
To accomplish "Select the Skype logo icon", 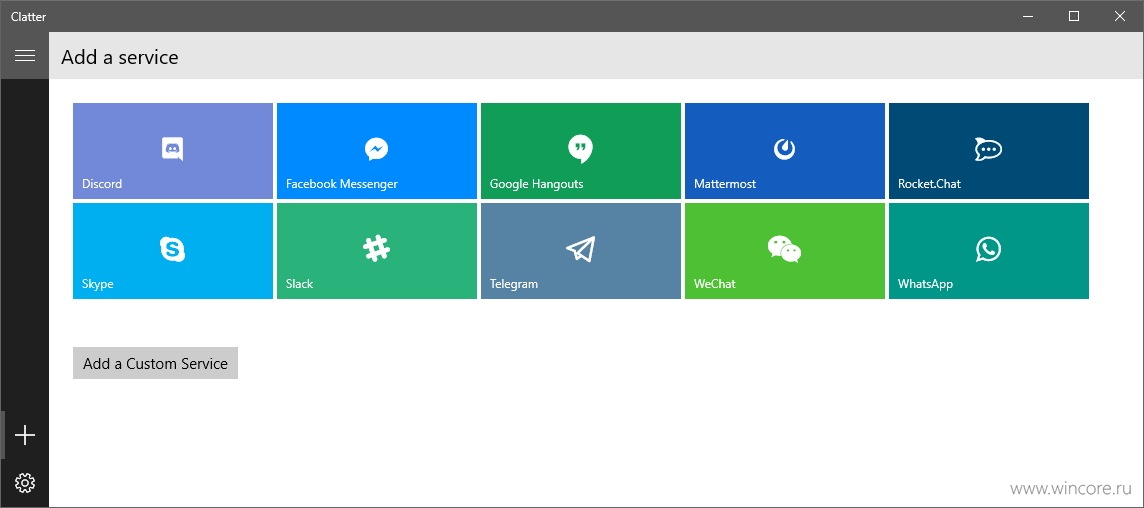I will (x=172, y=250).
